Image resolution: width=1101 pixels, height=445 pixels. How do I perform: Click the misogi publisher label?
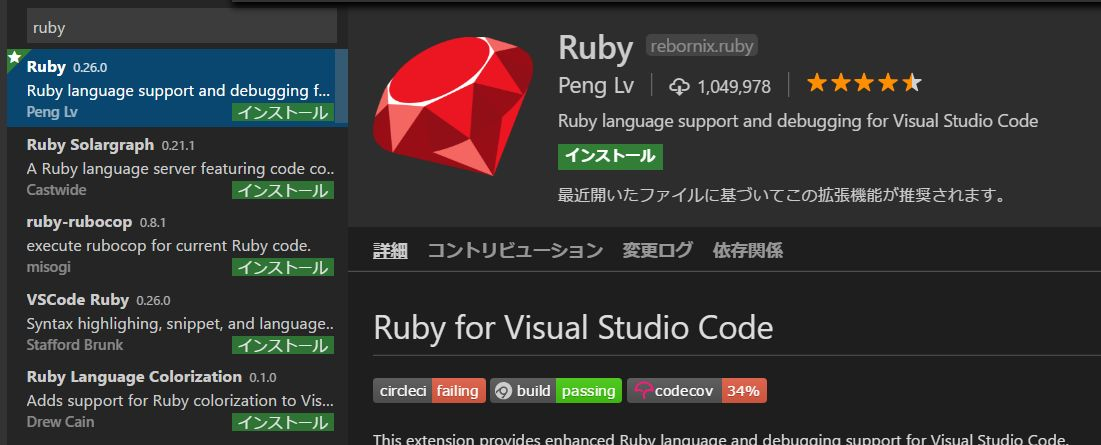coord(48,267)
